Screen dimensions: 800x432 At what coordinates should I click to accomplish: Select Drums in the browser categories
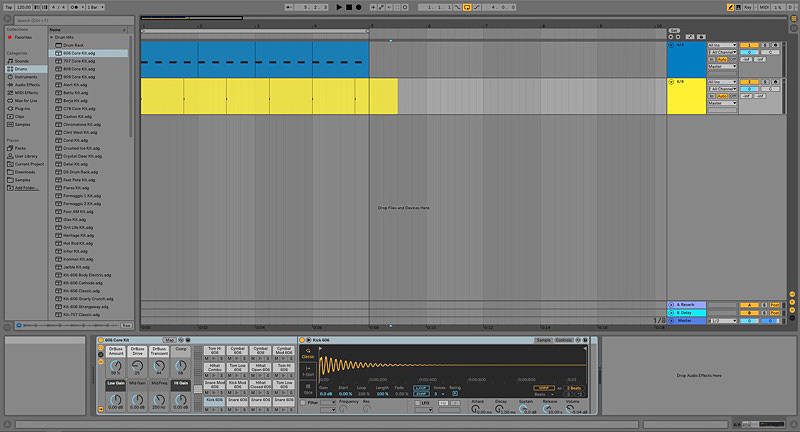20,68
